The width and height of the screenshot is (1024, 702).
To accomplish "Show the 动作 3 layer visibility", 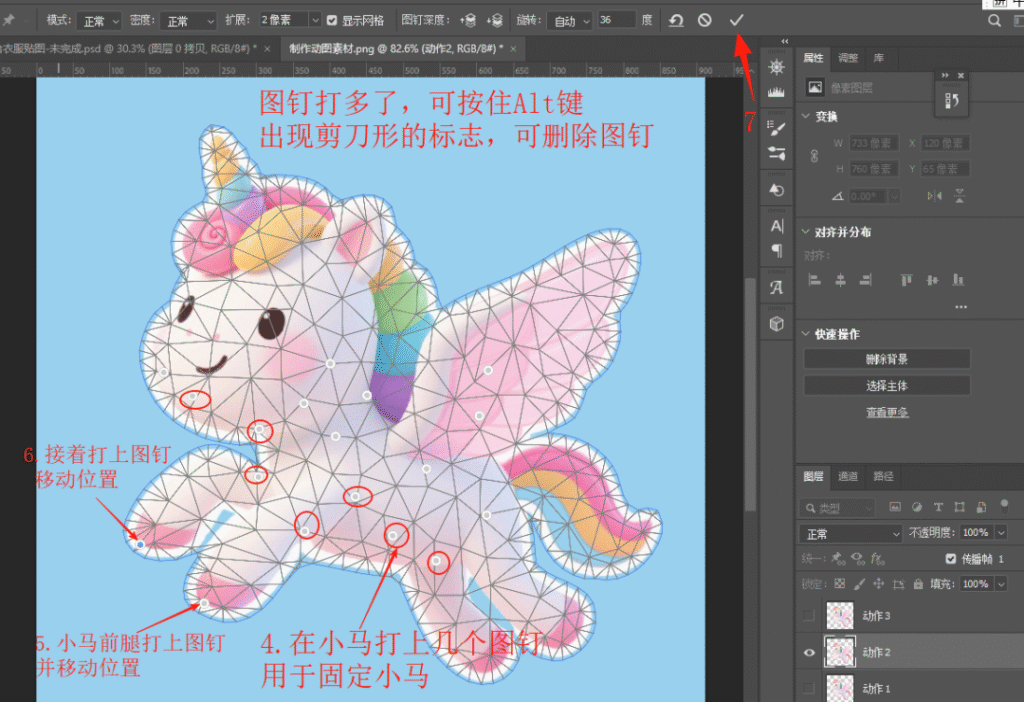I will tap(808, 615).
